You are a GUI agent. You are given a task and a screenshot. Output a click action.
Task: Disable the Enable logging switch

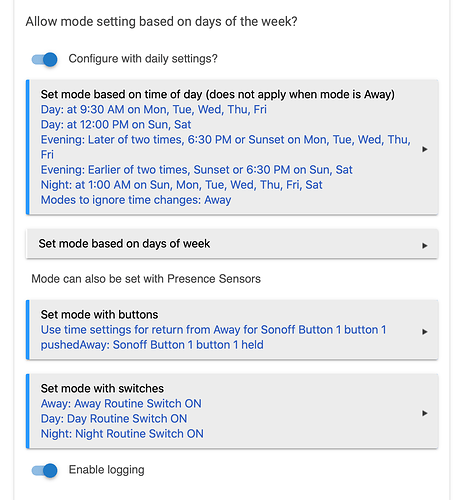44,470
